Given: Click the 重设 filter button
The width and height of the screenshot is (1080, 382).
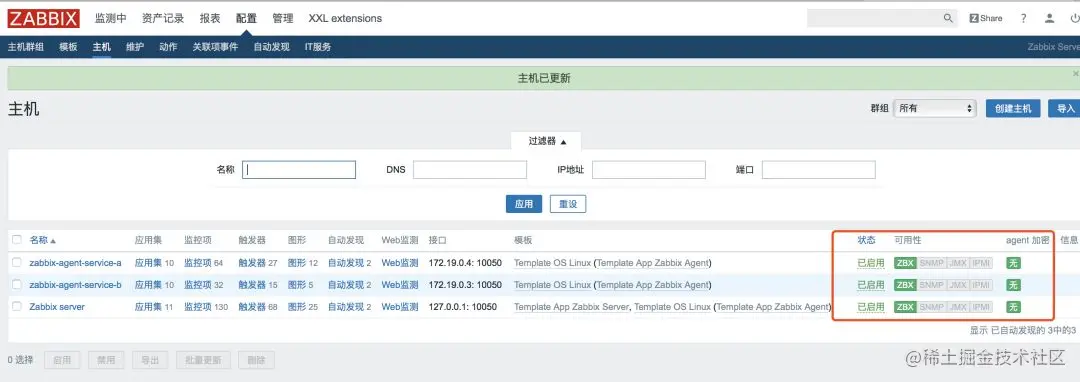Looking at the screenshot, I should click(568, 204).
